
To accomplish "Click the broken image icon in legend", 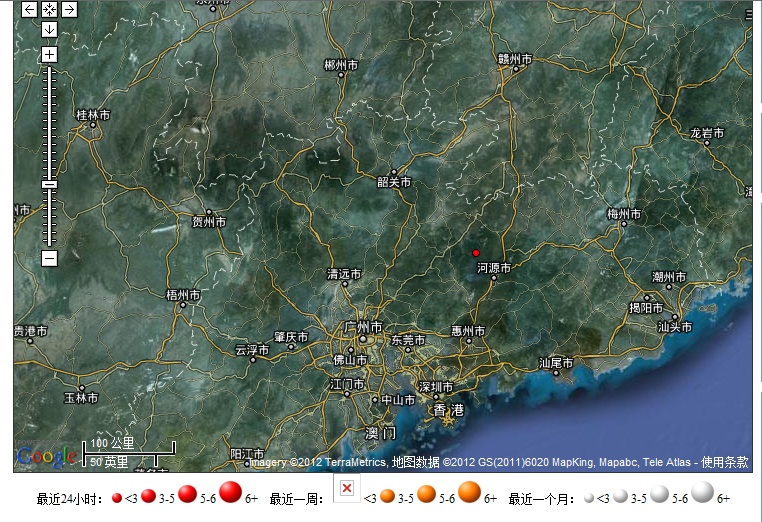I will pyautogui.click(x=345, y=488).
